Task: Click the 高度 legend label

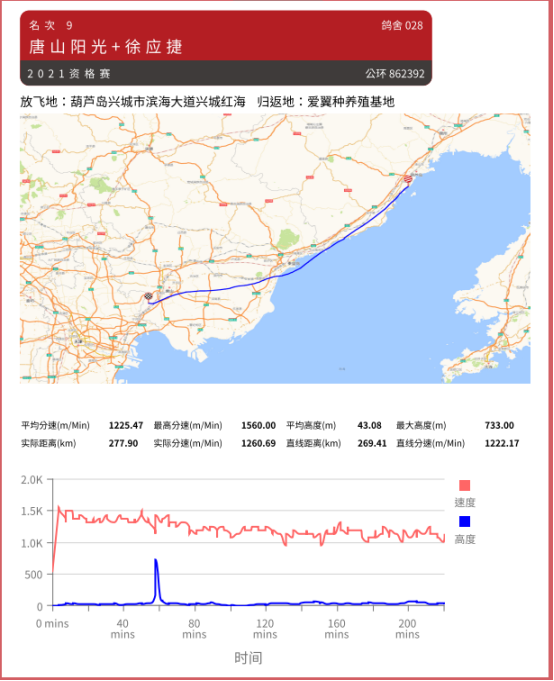Action: (465, 539)
